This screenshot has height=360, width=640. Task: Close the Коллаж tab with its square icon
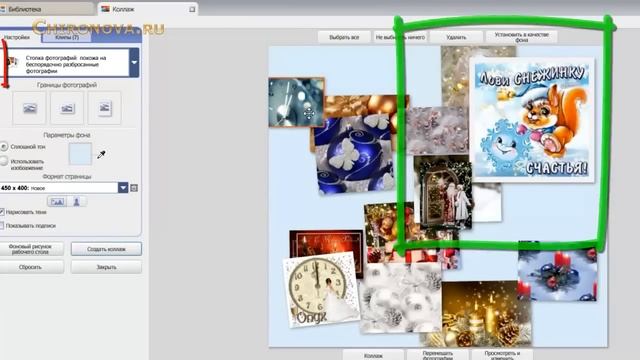coord(192,9)
